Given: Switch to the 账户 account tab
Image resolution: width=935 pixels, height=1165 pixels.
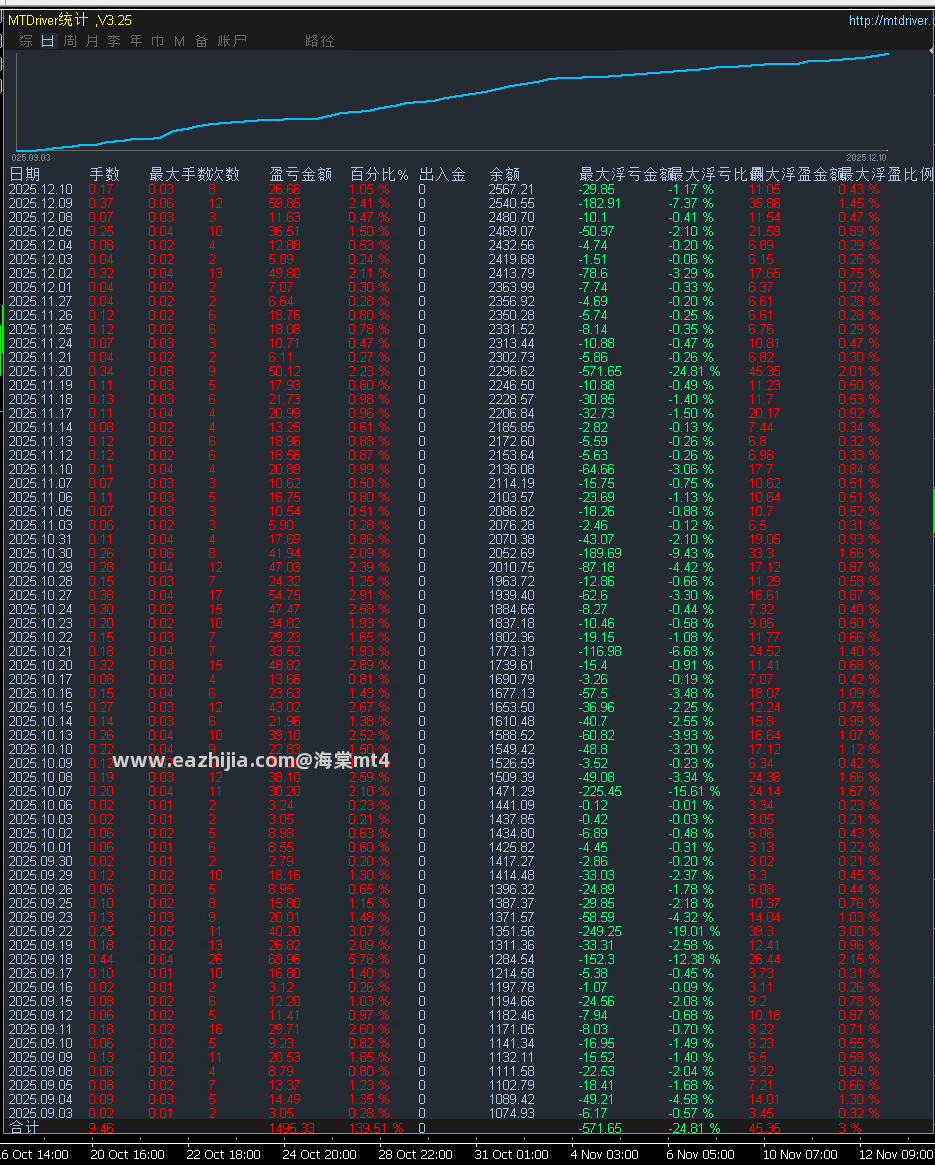Looking at the screenshot, I should tap(232, 41).
